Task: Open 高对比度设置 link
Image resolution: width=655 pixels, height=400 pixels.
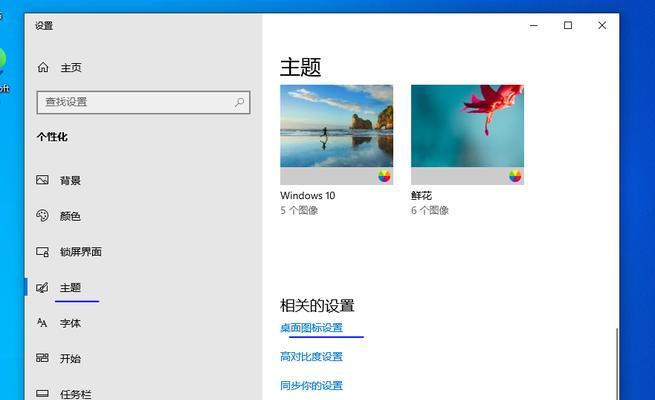Action: coord(312,357)
